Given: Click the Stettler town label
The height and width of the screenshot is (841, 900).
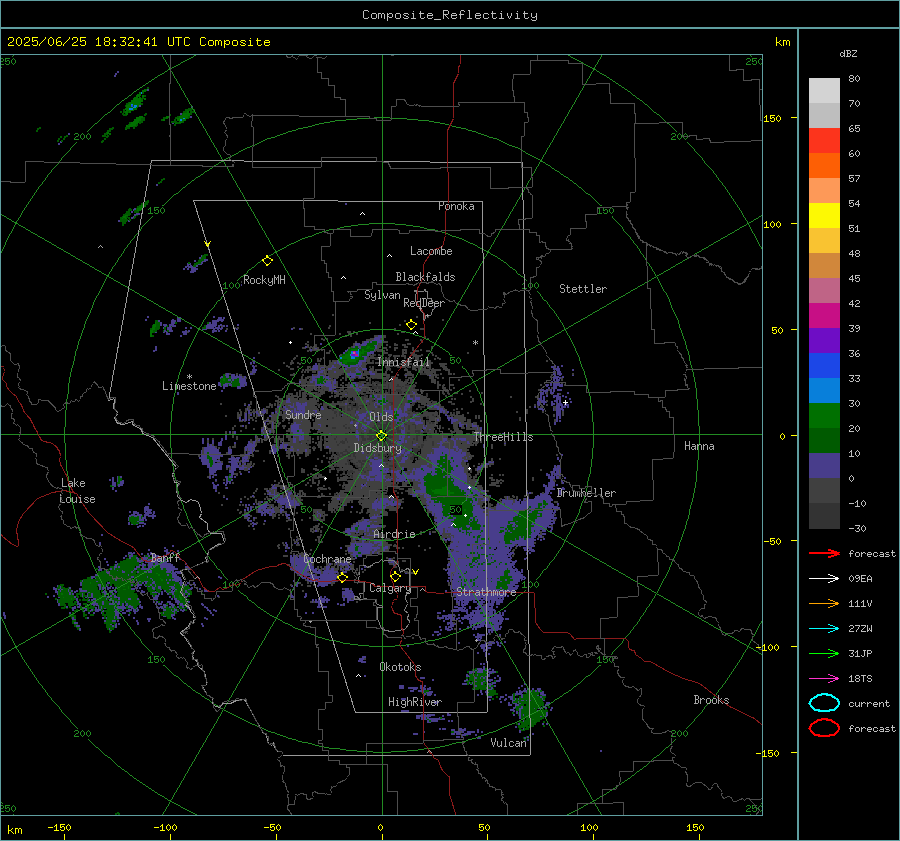Looking at the screenshot, I should 583,289.
